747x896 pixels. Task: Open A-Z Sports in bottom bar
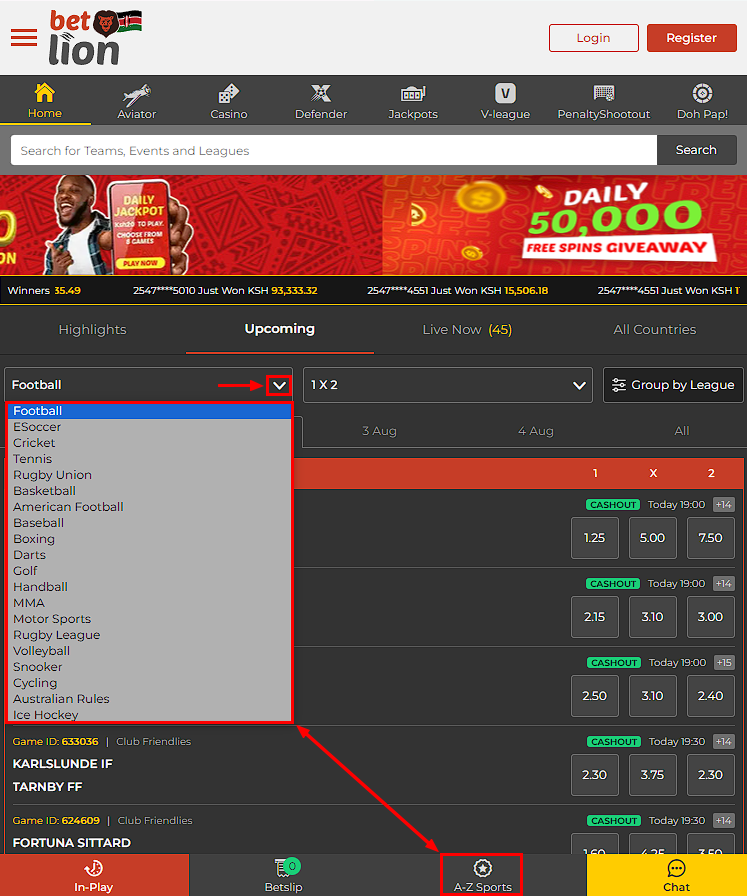[x=482, y=875]
